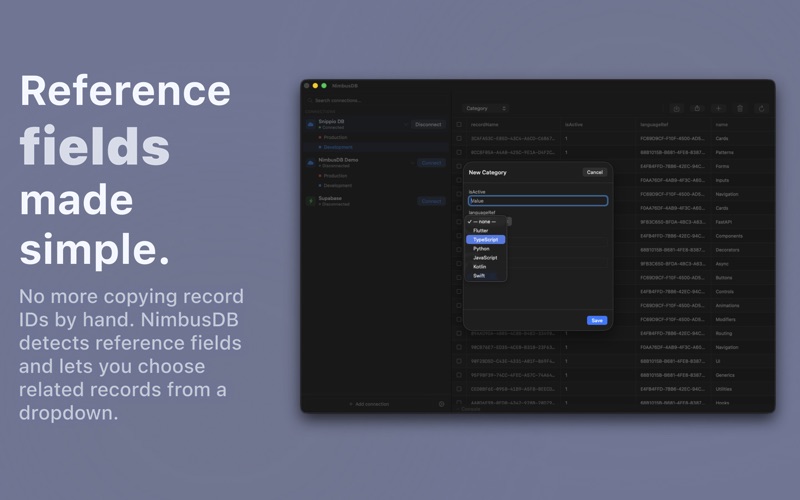Click Cancel in New Category dialog
The width and height of the screenshot is (800, 500).
[594, 172]
